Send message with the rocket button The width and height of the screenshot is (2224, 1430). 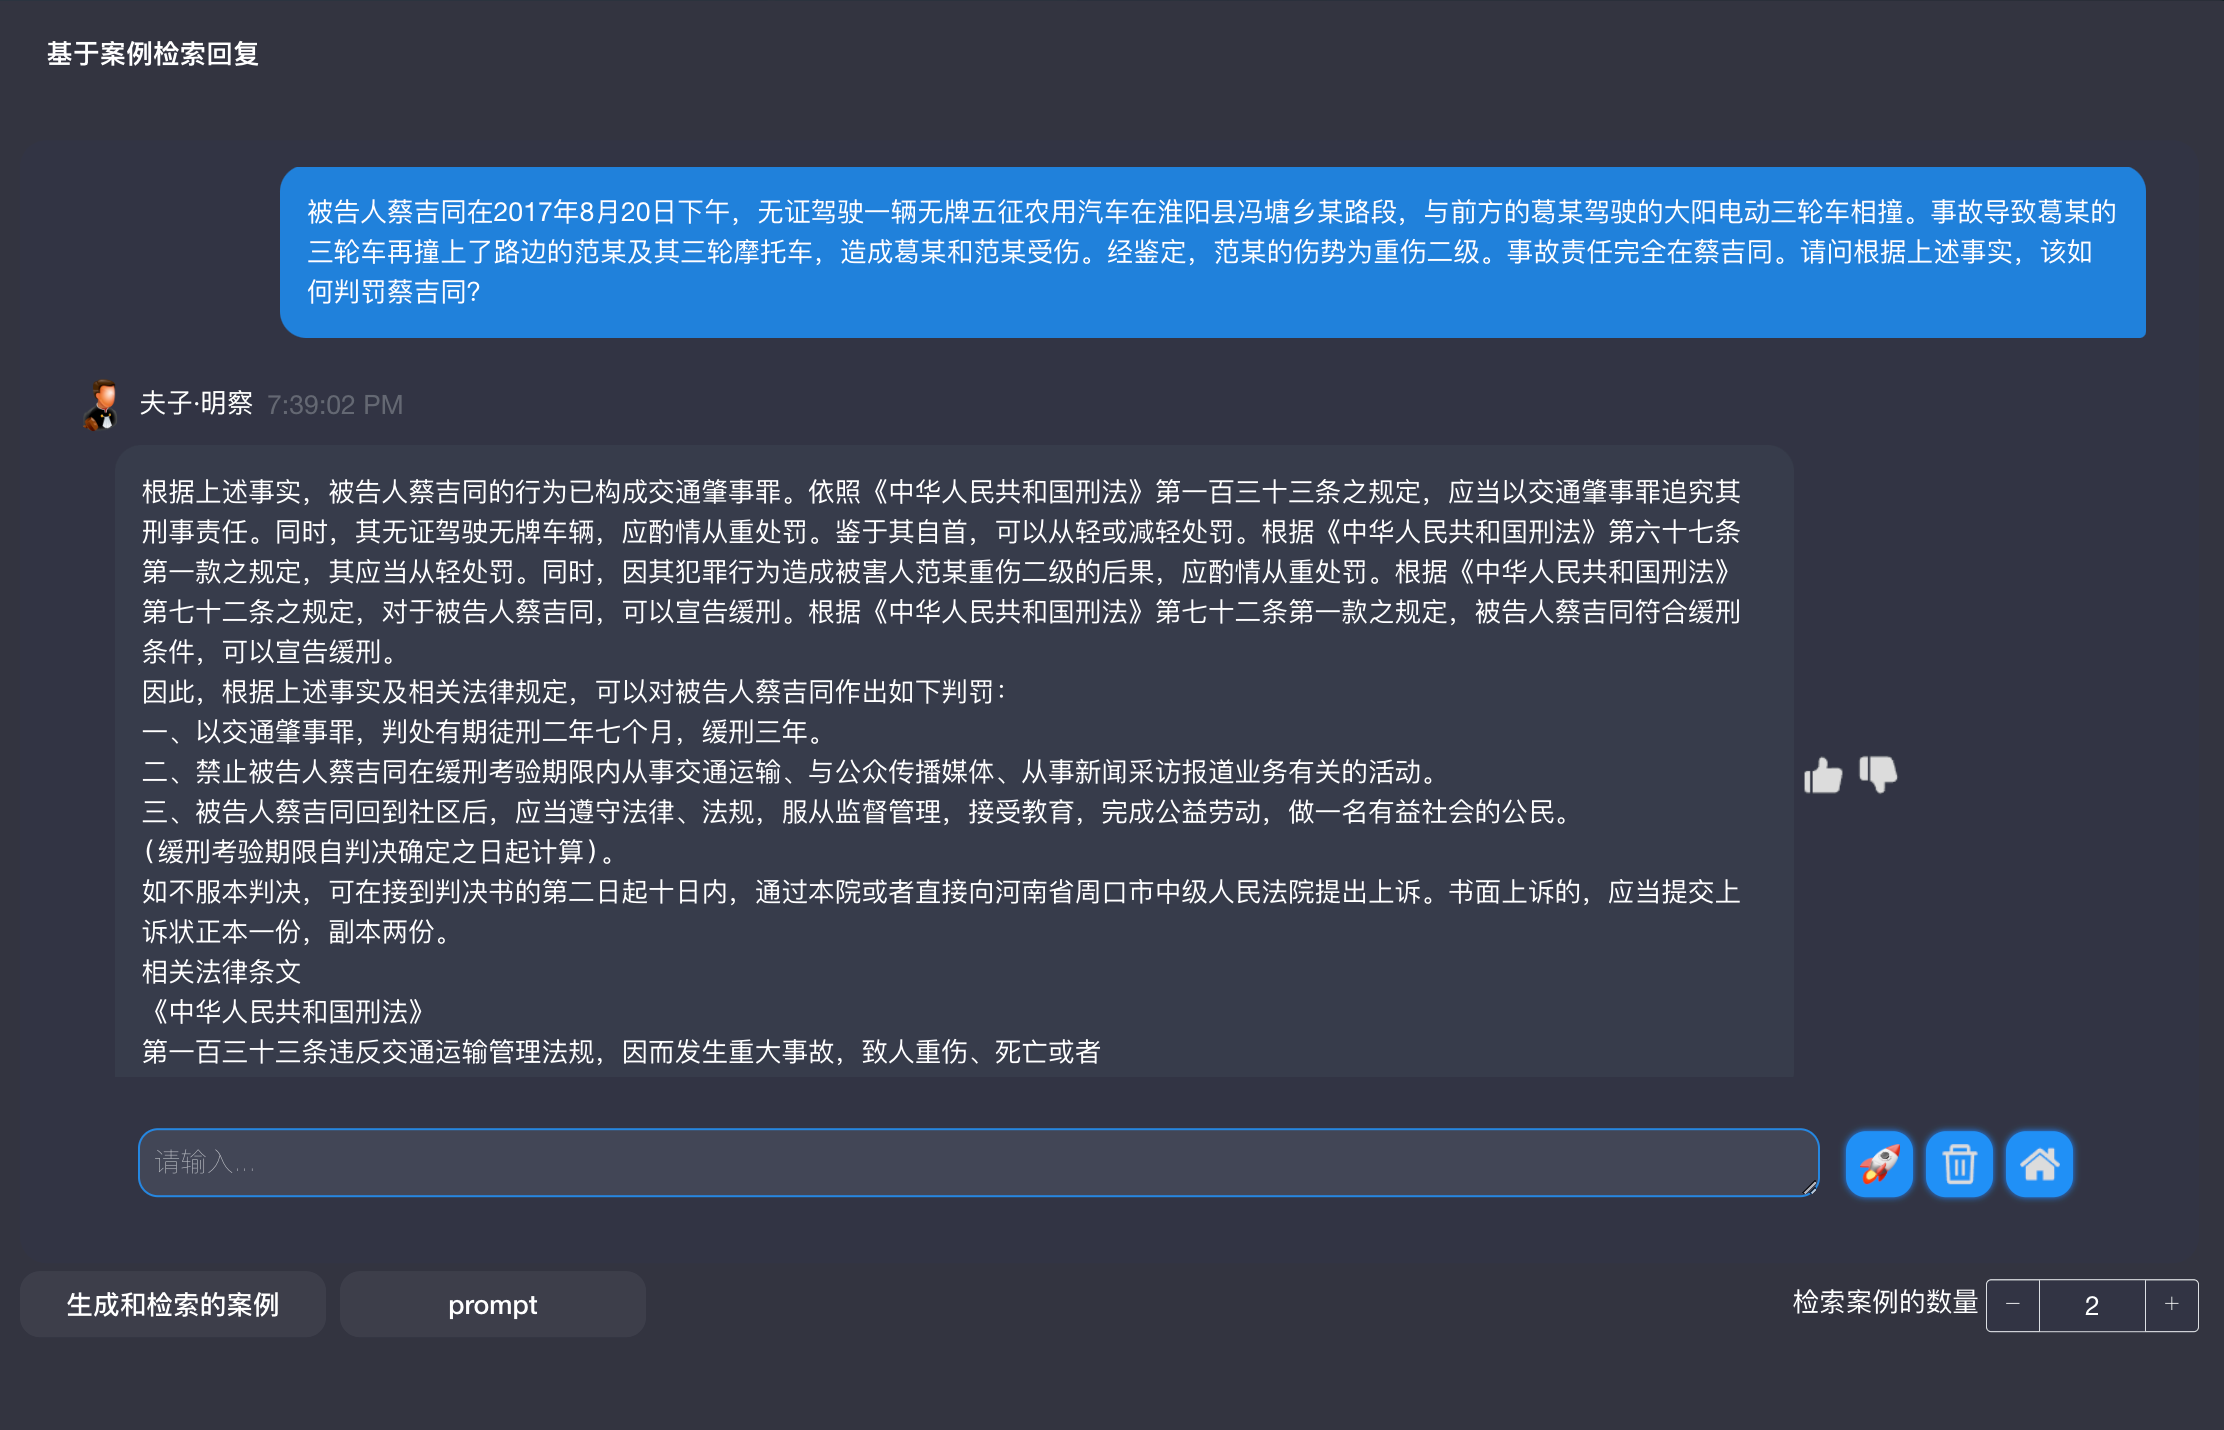pyautogui.click(x=1879, y=1164)
